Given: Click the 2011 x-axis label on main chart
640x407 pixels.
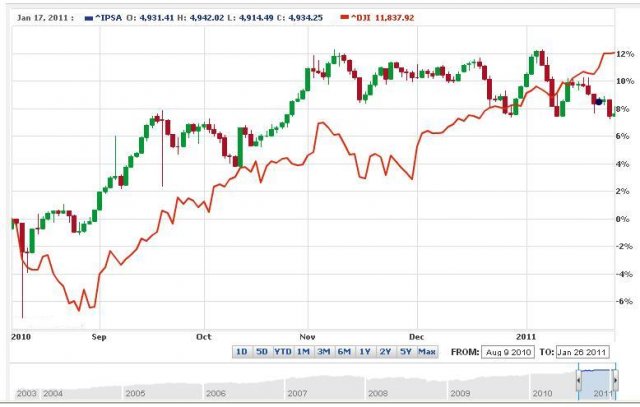Looking at the screenshot, I should click(526, 337).
